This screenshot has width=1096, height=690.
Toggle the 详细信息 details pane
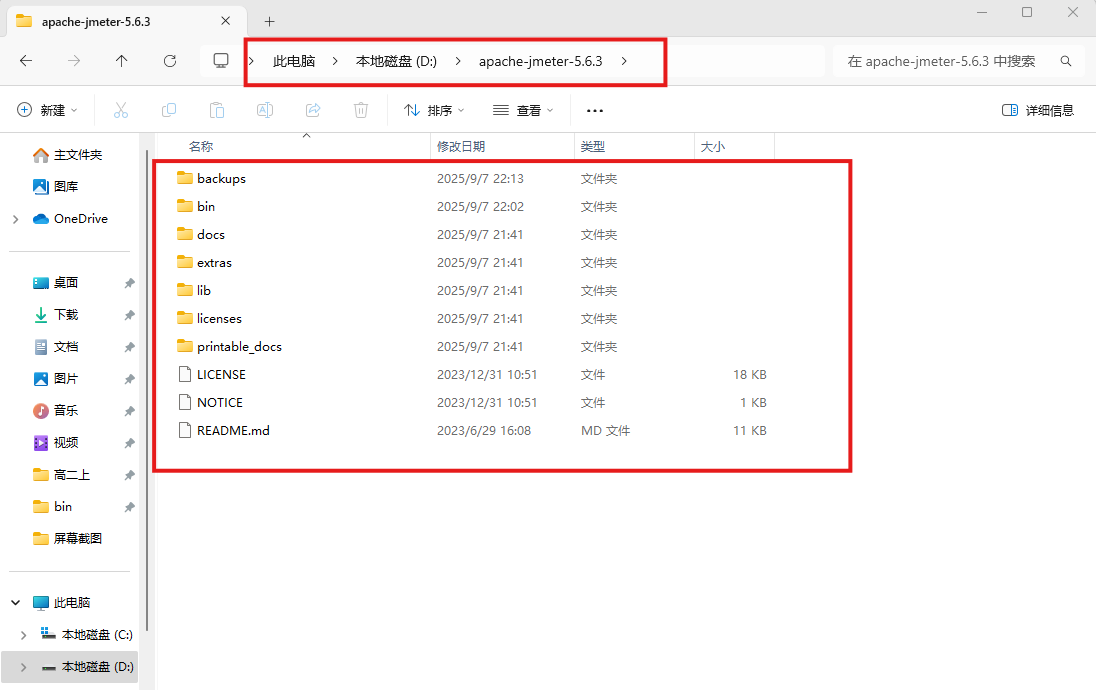pos(1037,110)
